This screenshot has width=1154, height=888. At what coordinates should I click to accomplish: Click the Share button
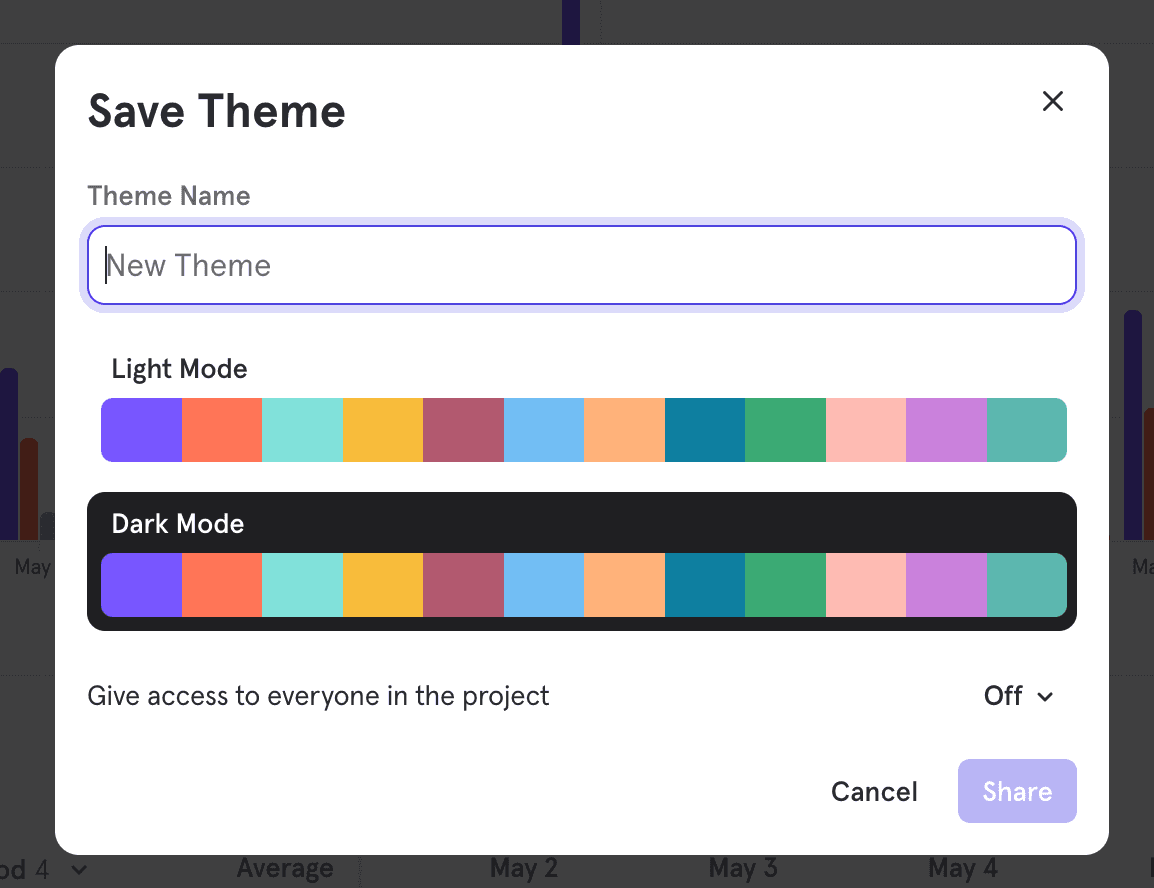tap(1017, 791)
